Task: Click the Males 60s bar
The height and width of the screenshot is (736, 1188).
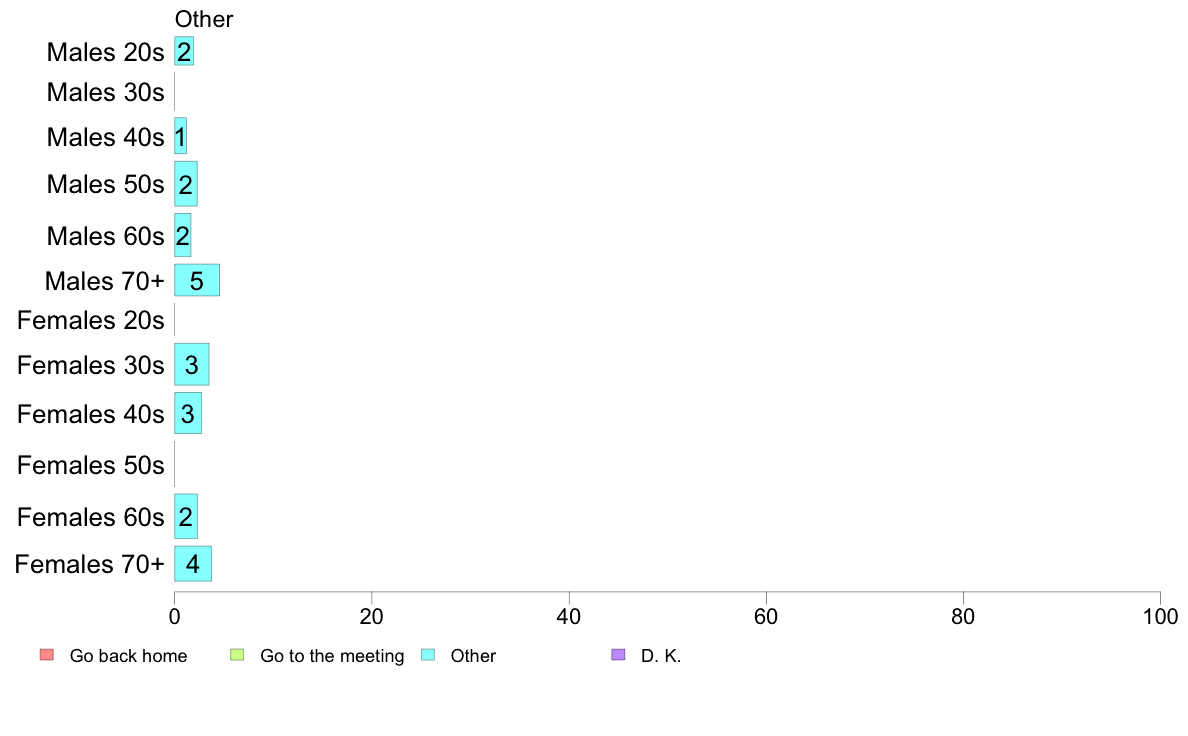Action: point(183,236)
